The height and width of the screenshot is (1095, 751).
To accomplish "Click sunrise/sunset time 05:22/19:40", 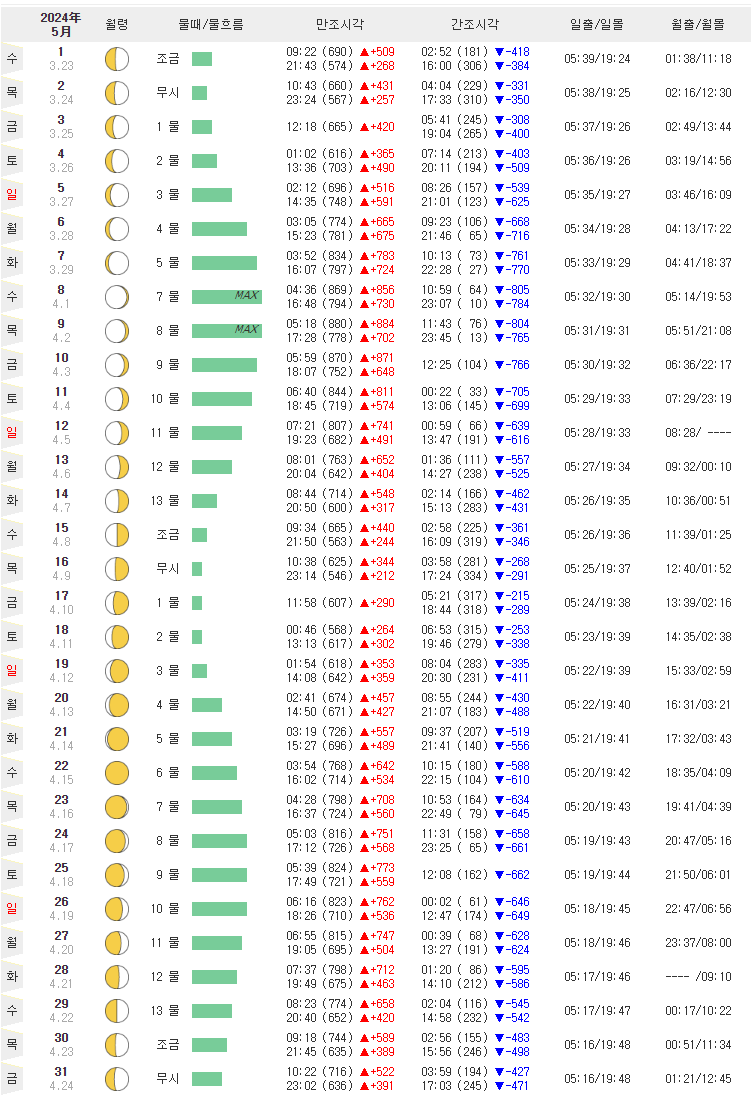I will point(597,705).
